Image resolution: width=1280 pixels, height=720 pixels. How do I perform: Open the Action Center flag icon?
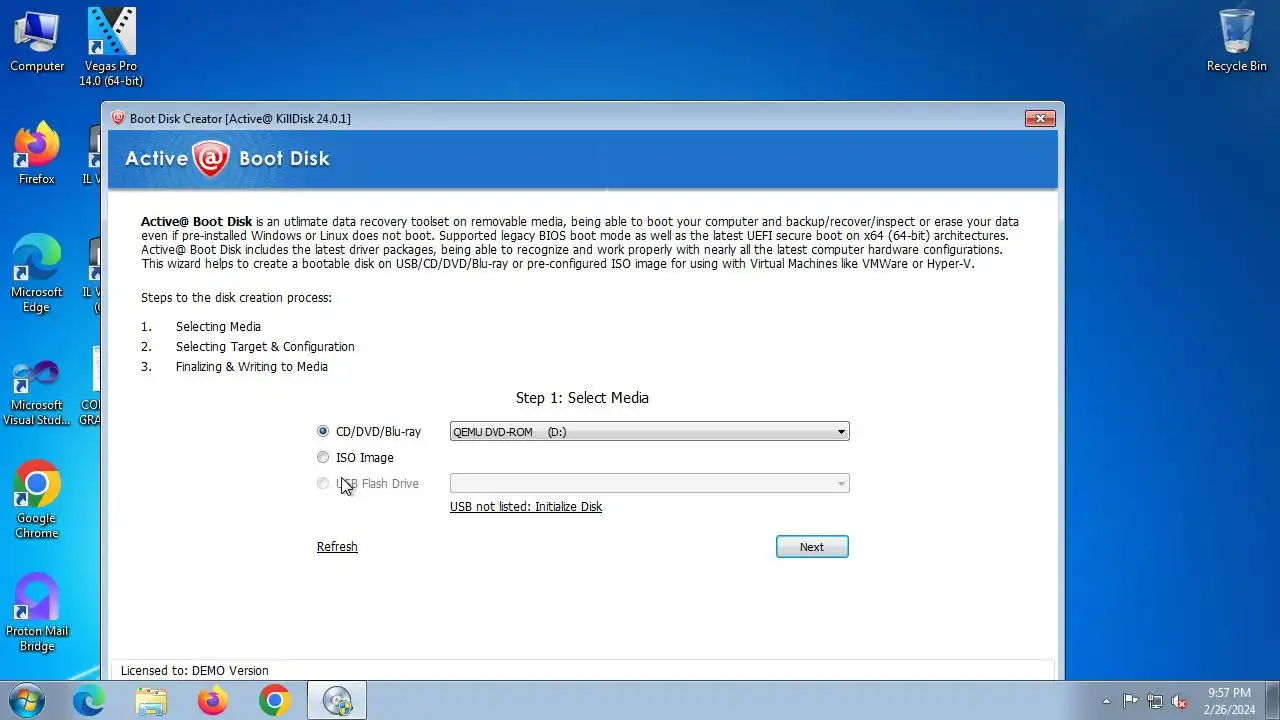[x=1130, y=701]
